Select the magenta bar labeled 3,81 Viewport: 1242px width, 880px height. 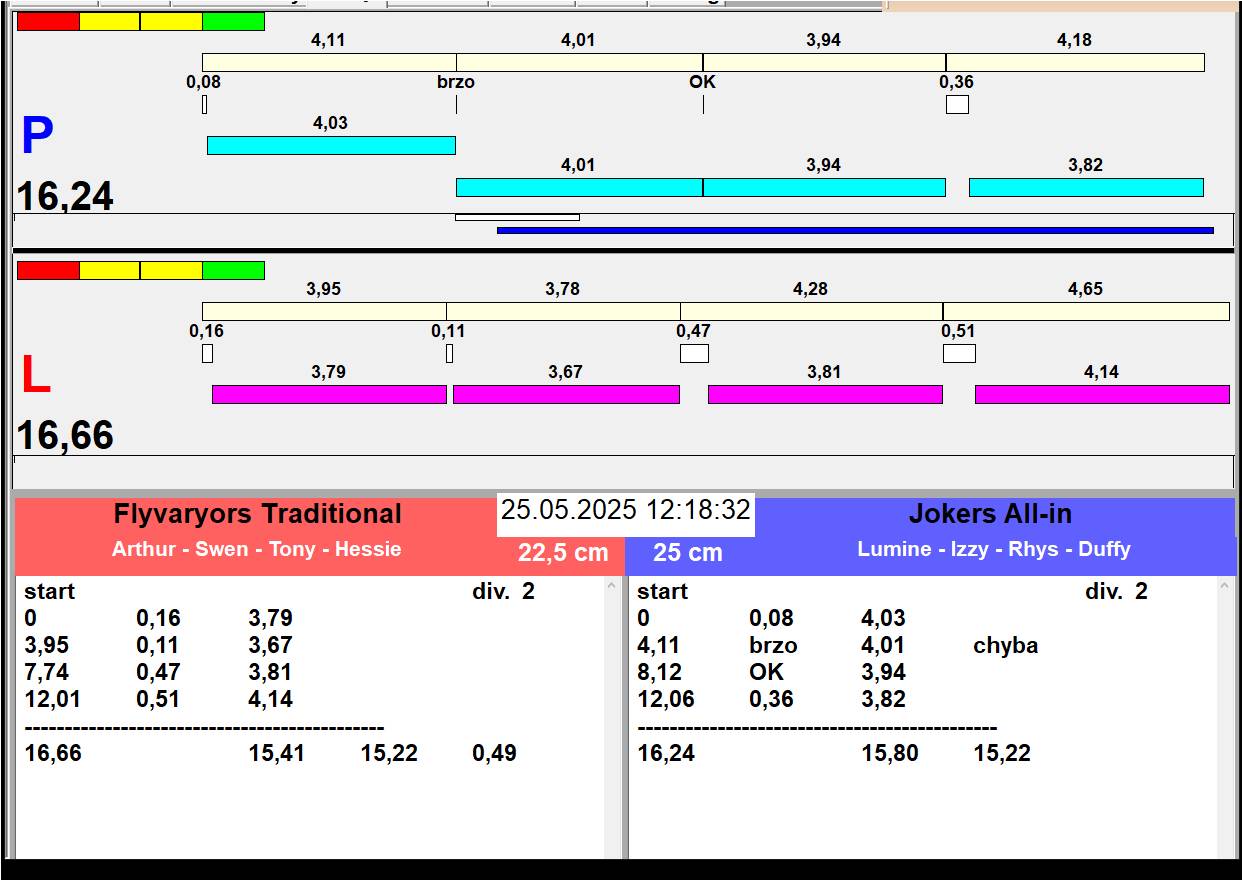[x=825, y=394]
